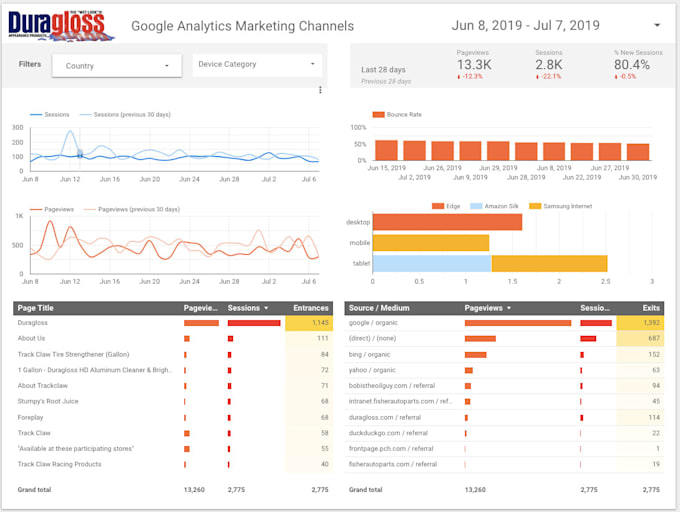Click the Jun 30, 2019 bounce rate bar
680x512 pixels.
click(638, 152)
